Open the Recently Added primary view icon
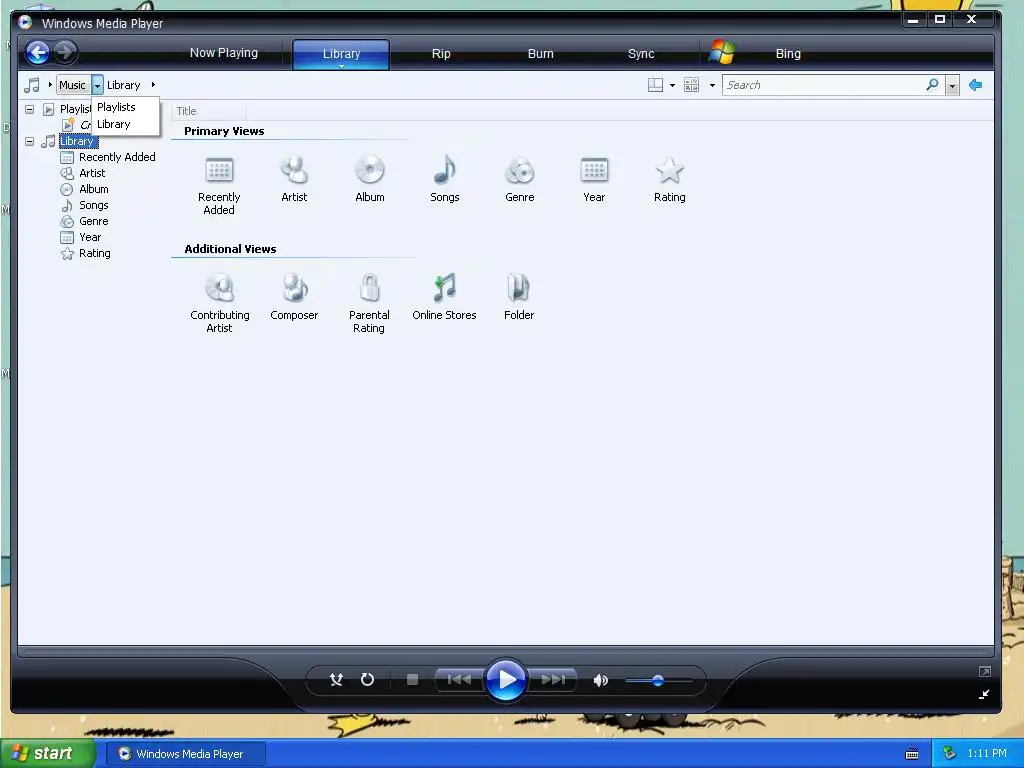This screenshot has width=1024, height=768. [x=219, y=171]
